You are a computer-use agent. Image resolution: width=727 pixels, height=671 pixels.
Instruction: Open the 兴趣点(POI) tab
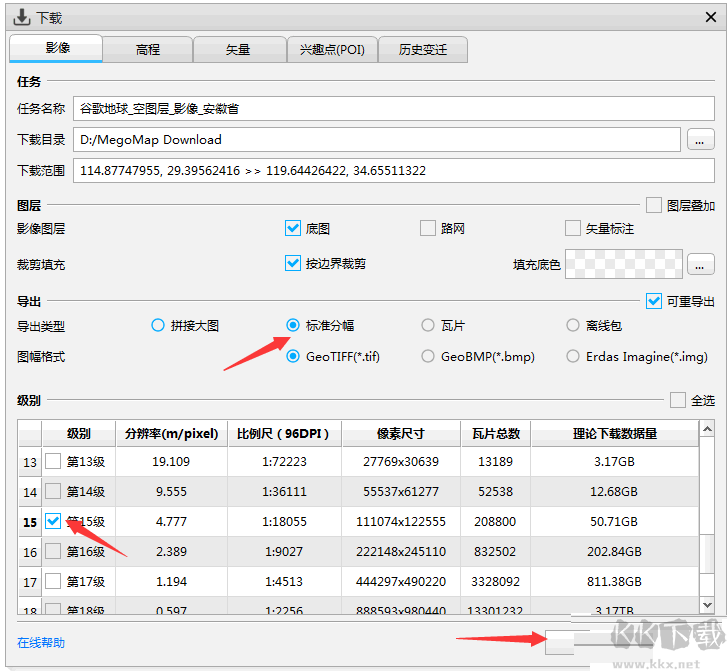(x=333, y=49)
